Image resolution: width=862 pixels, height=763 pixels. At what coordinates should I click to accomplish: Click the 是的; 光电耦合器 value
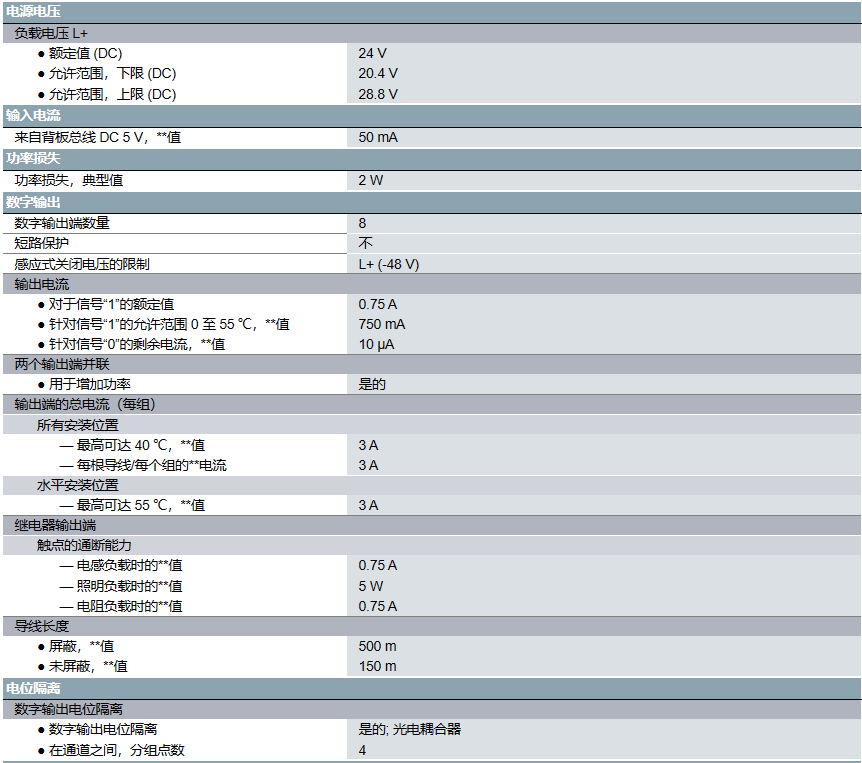[410, 729]
